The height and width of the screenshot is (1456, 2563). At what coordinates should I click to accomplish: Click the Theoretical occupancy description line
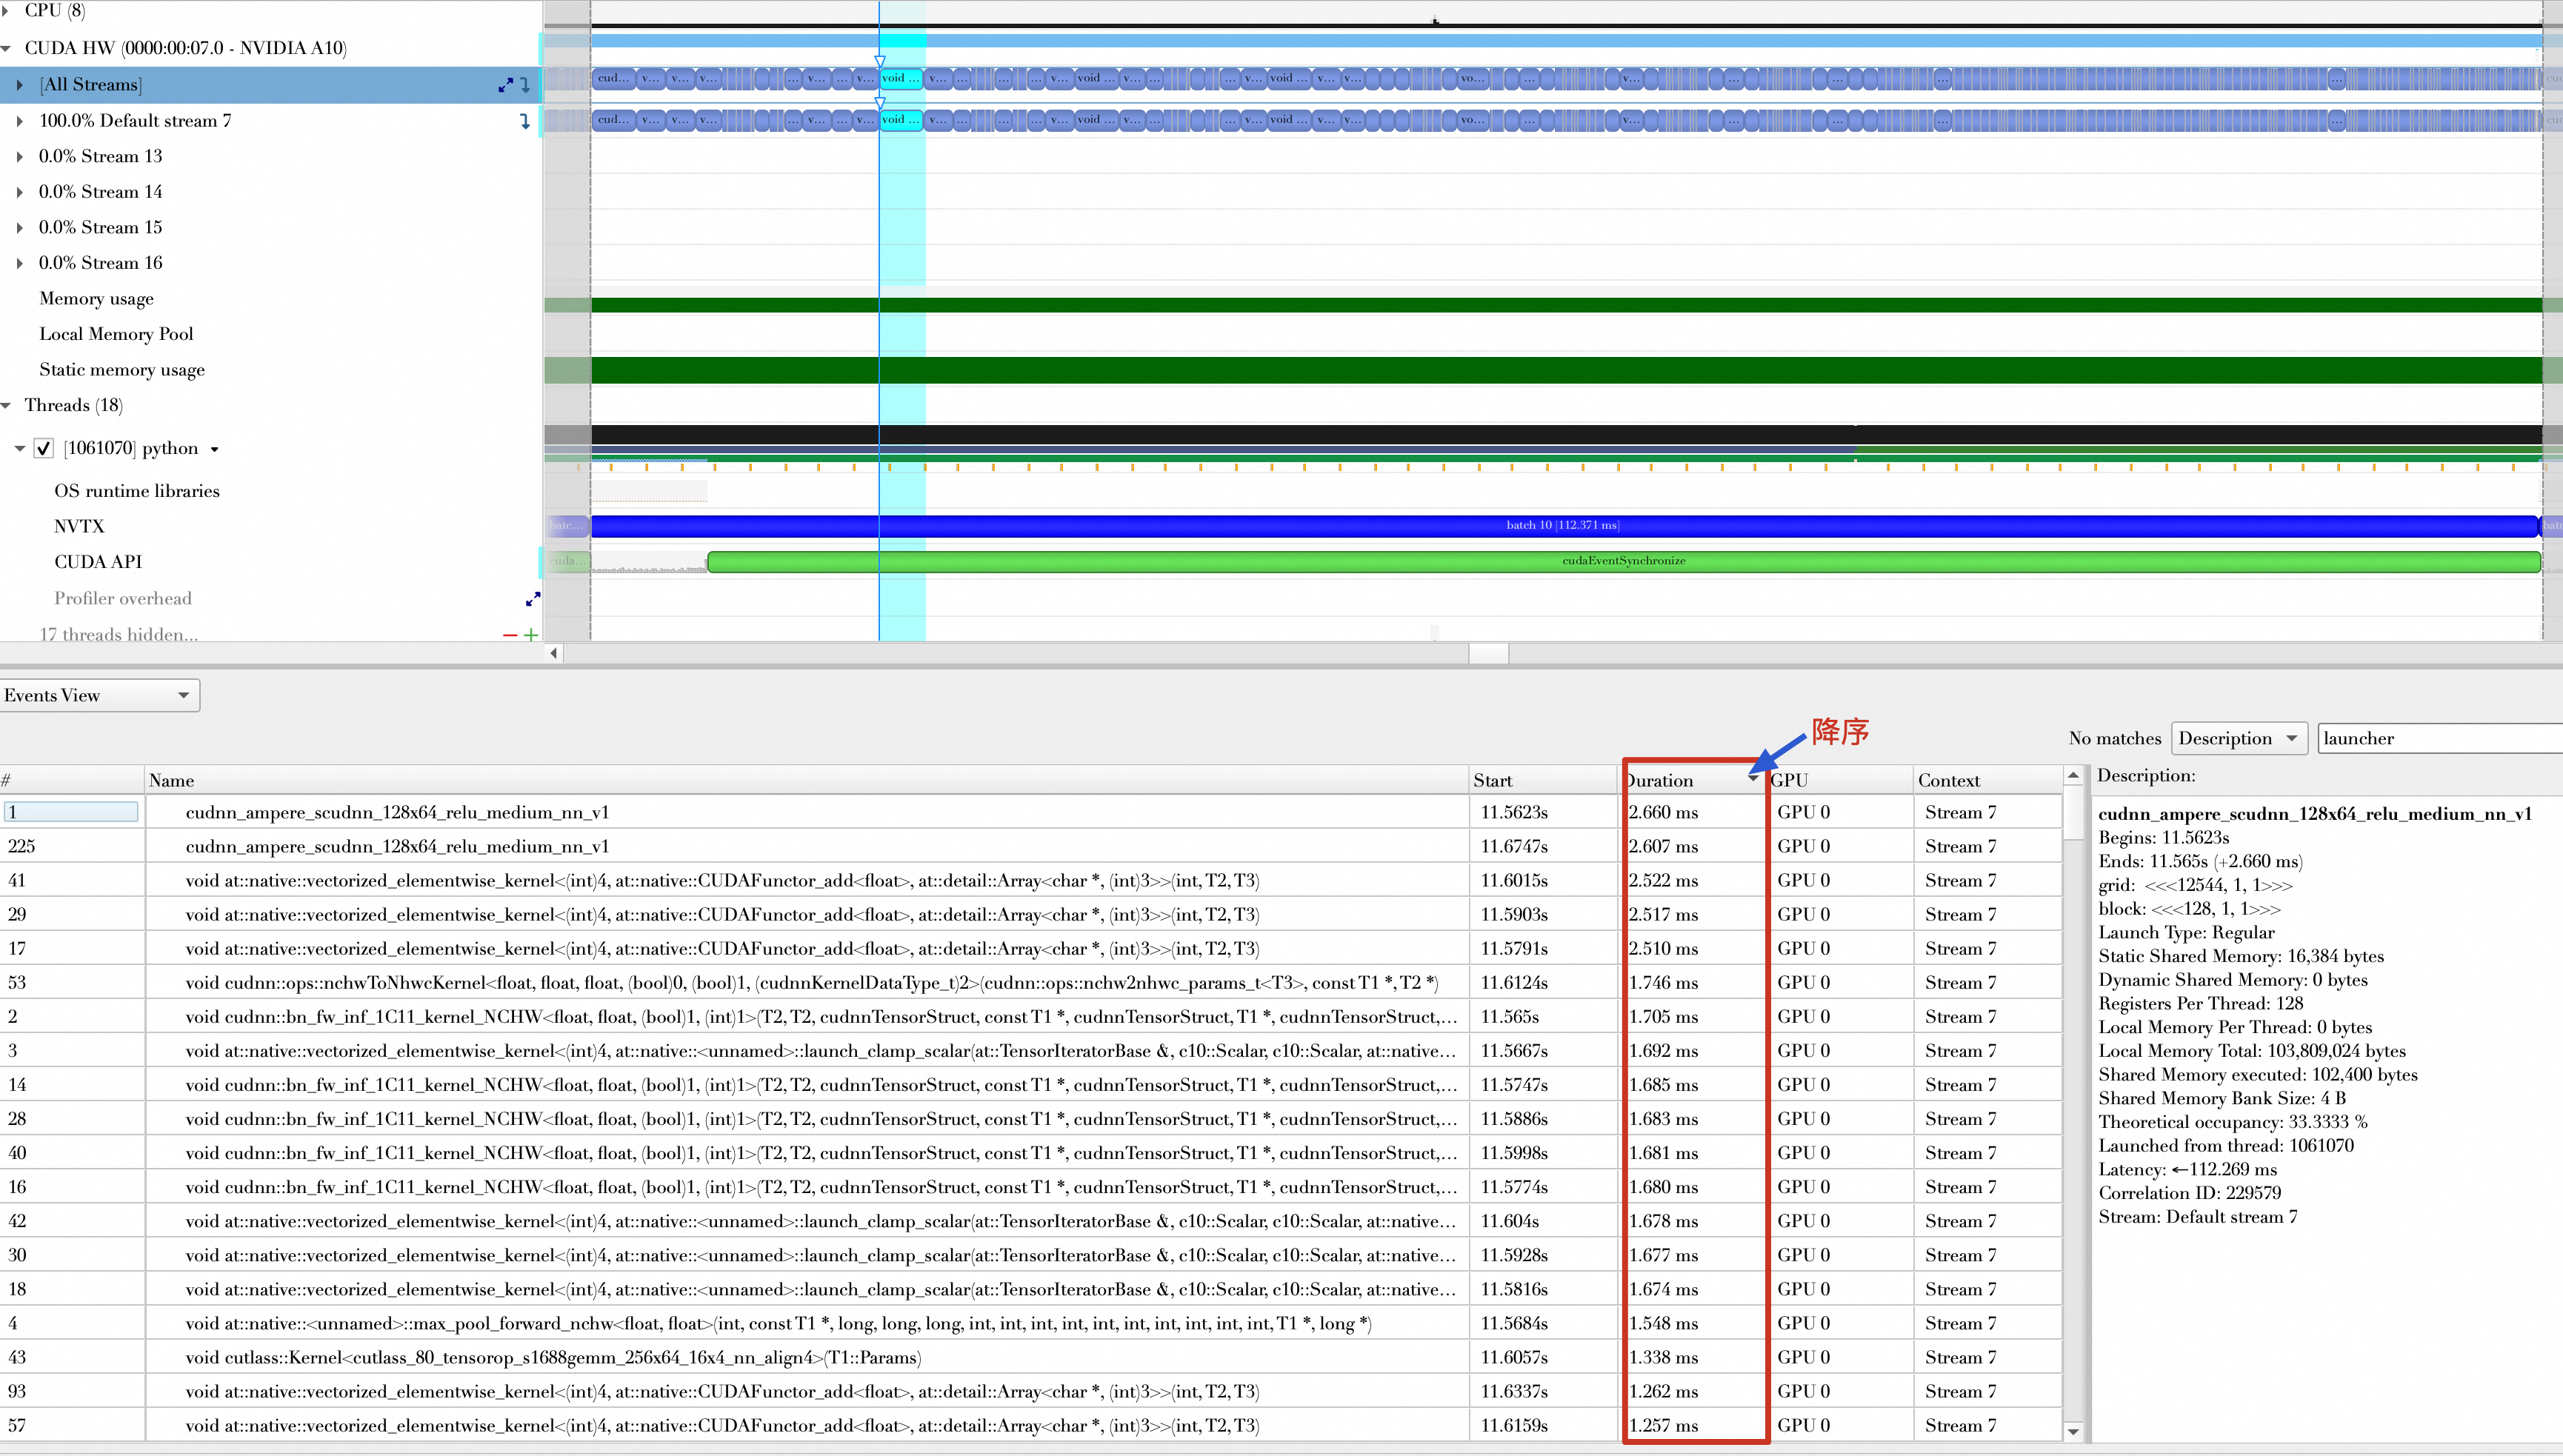coord(2233,1122)
